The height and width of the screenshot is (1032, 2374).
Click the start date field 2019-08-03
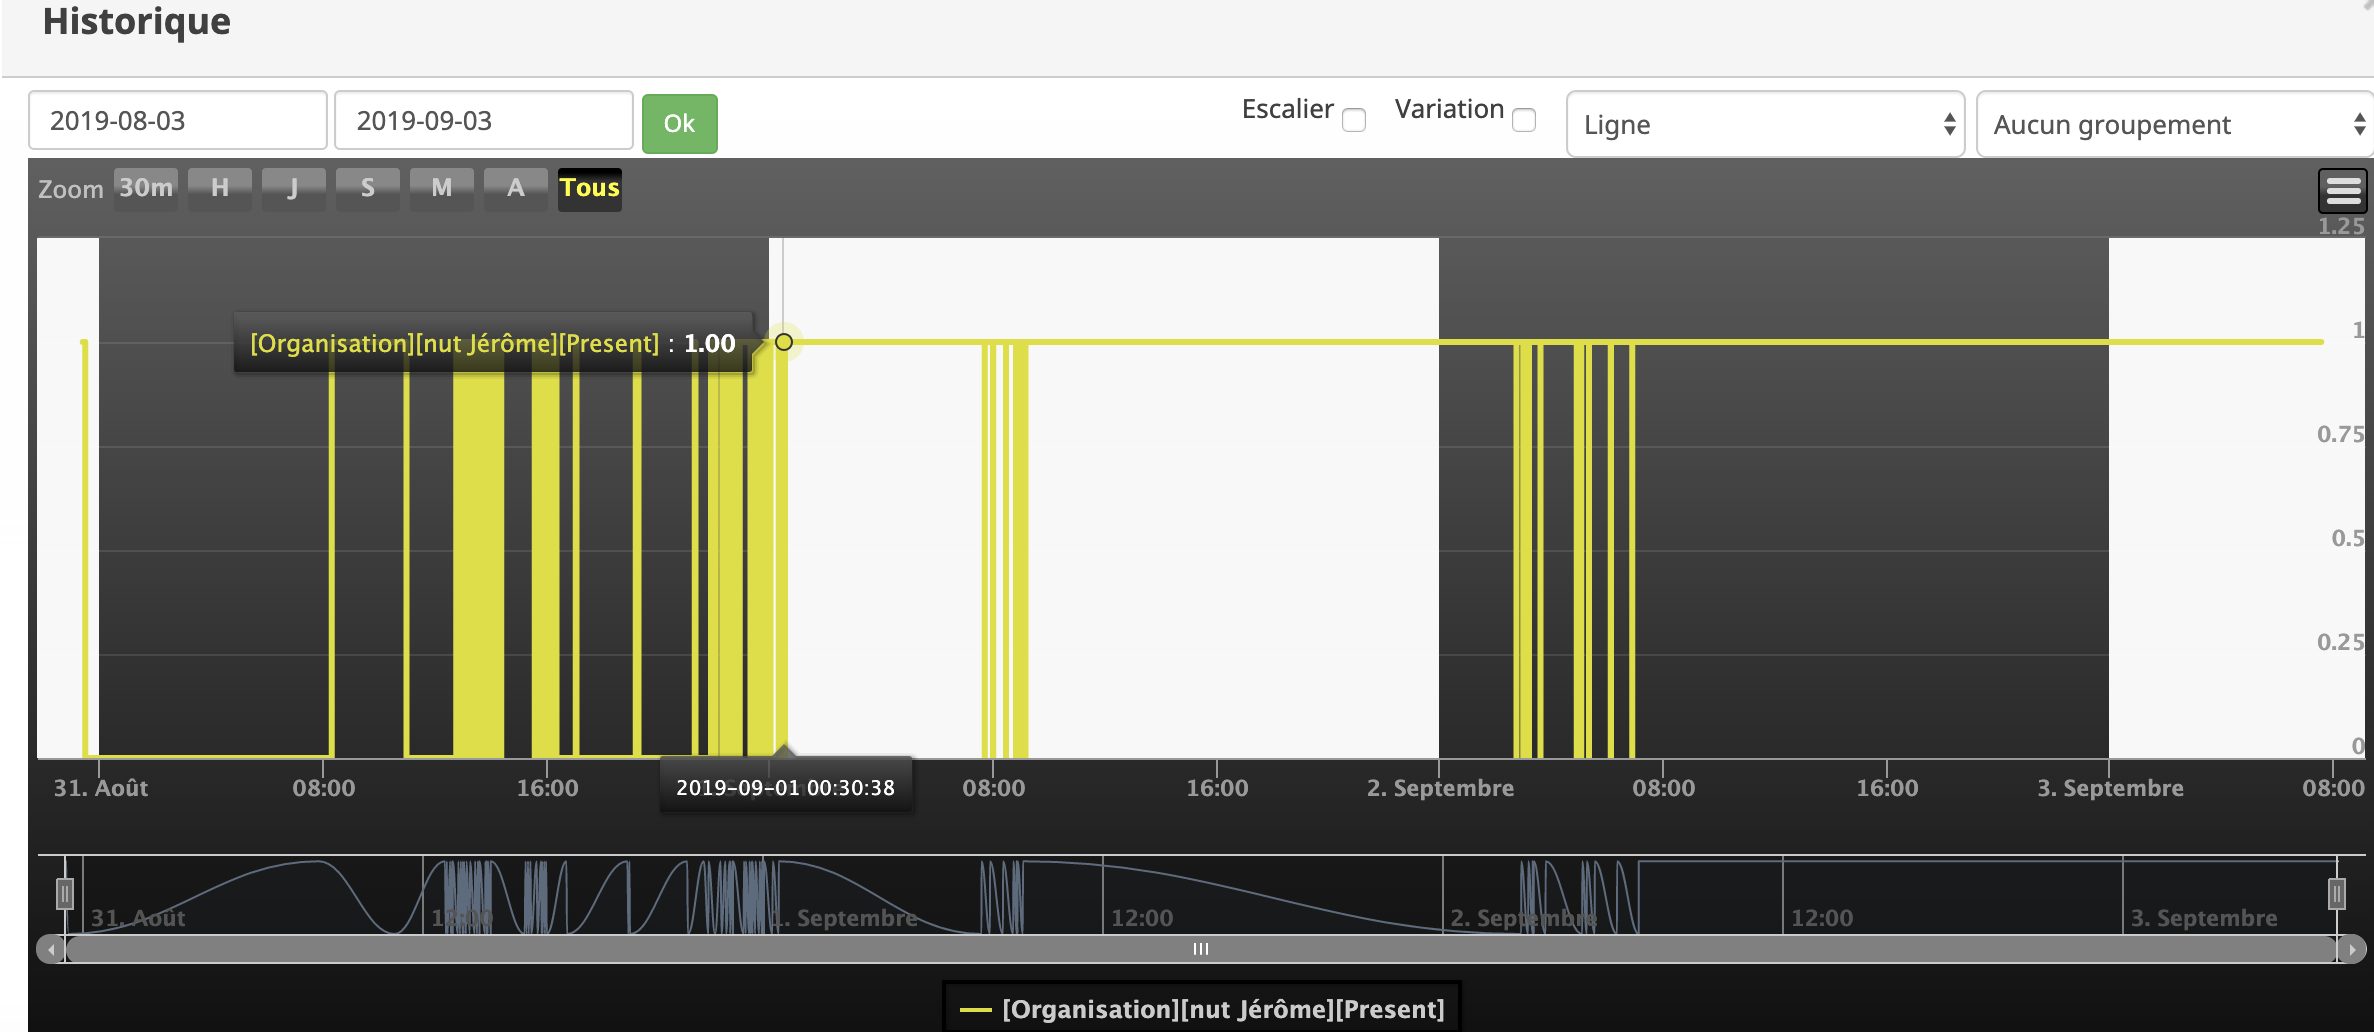(178, 120)
